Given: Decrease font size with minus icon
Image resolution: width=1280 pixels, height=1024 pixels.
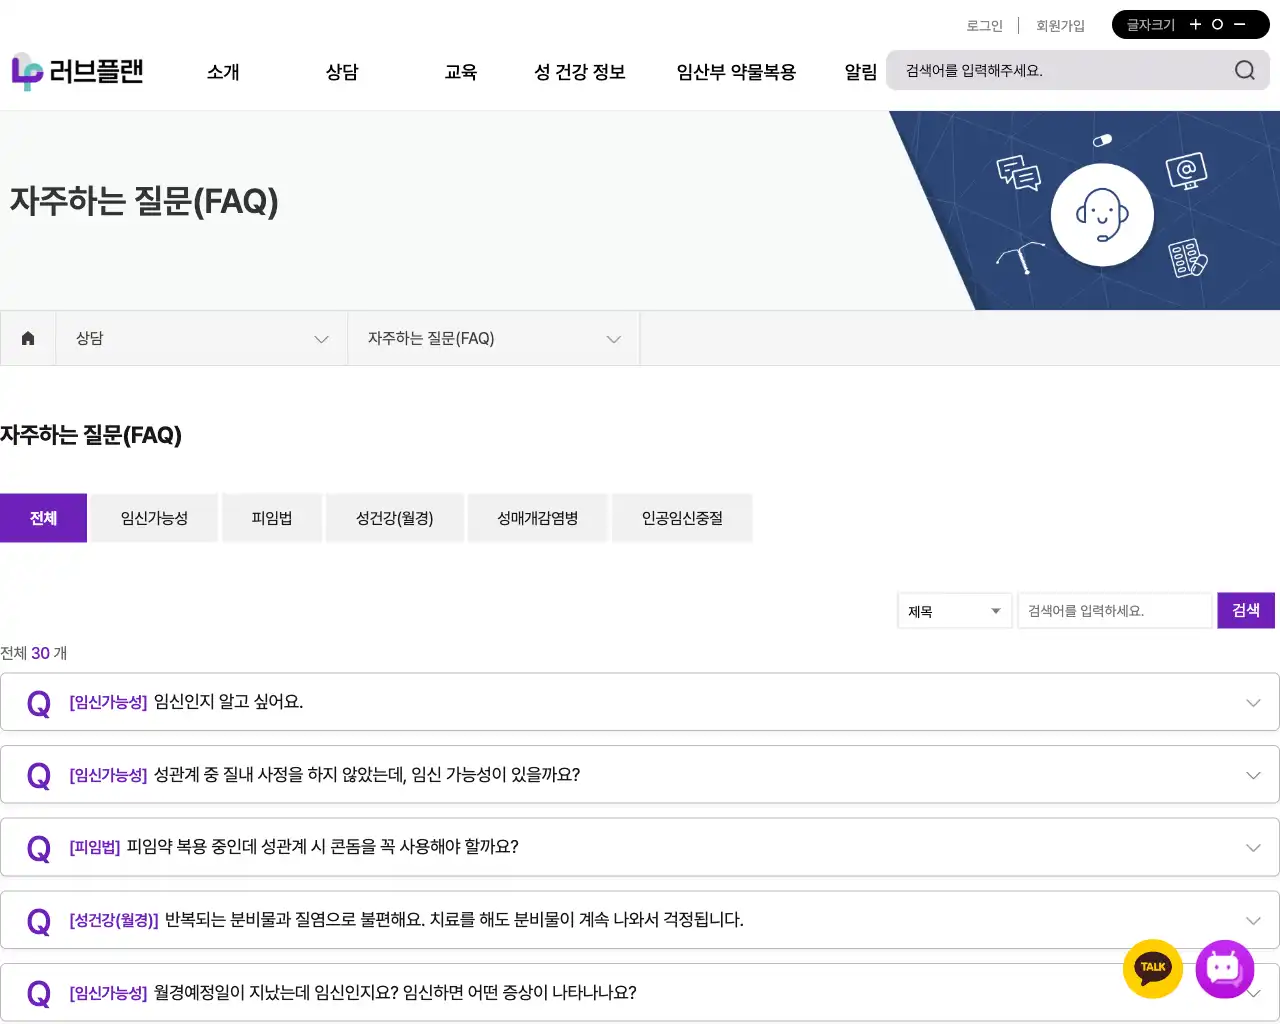Looking at the screenshot, I should pos(1240,25).
